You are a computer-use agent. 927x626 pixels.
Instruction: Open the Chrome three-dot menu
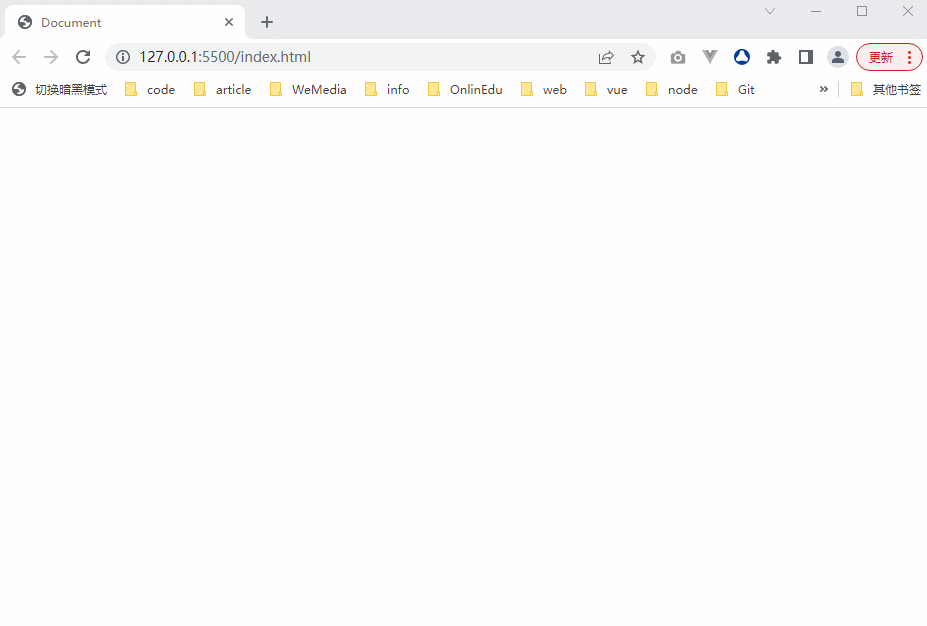pos(909,57)
